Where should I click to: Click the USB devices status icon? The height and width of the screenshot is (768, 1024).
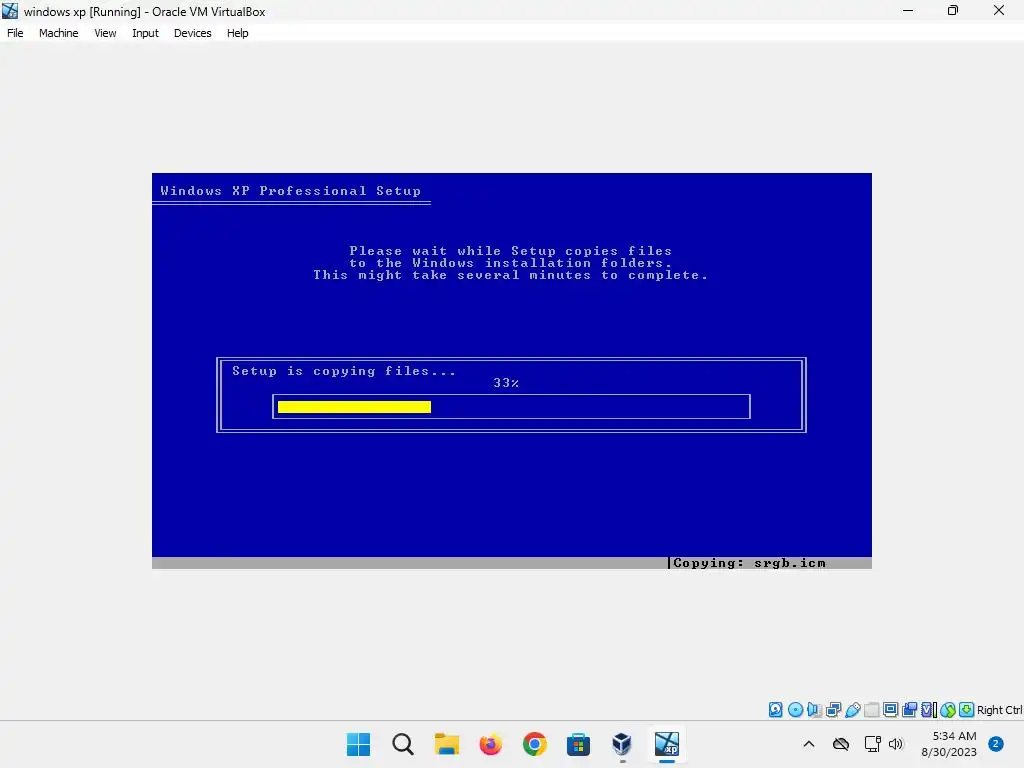point(853,710)
